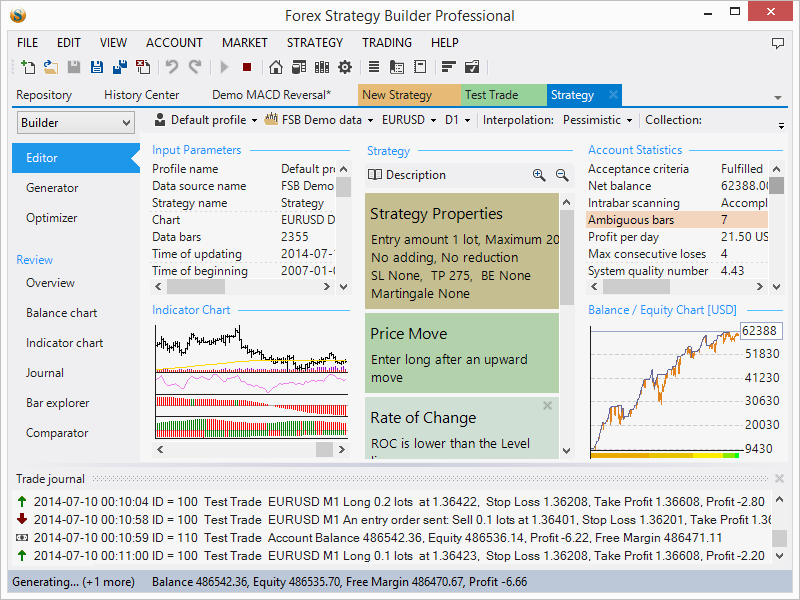Go to the Bar explorer review page

click(57, 403)
